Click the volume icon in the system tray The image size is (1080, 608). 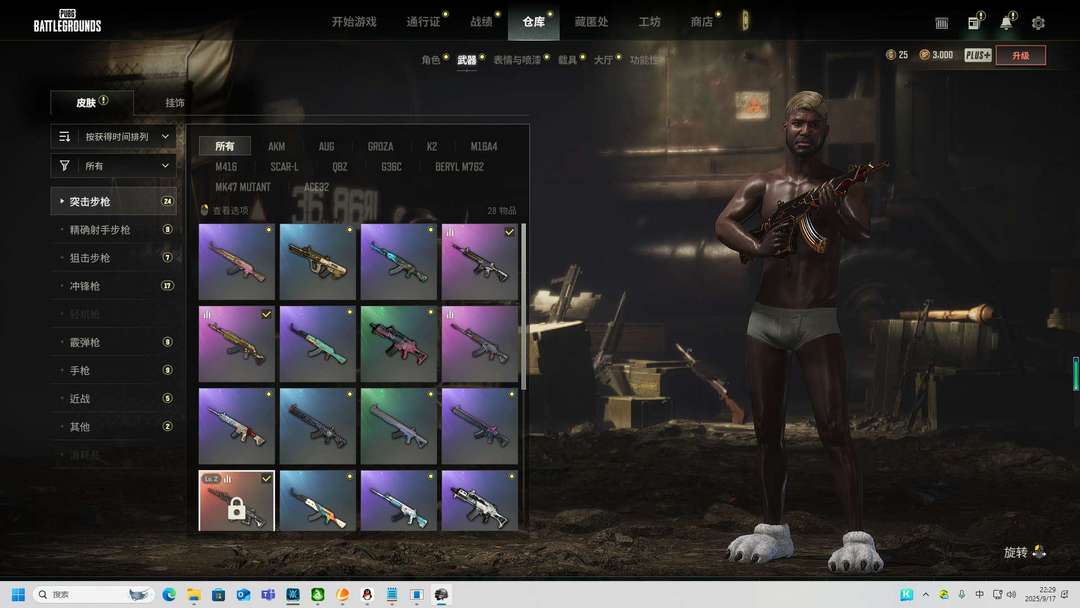tap(1011, 594)
